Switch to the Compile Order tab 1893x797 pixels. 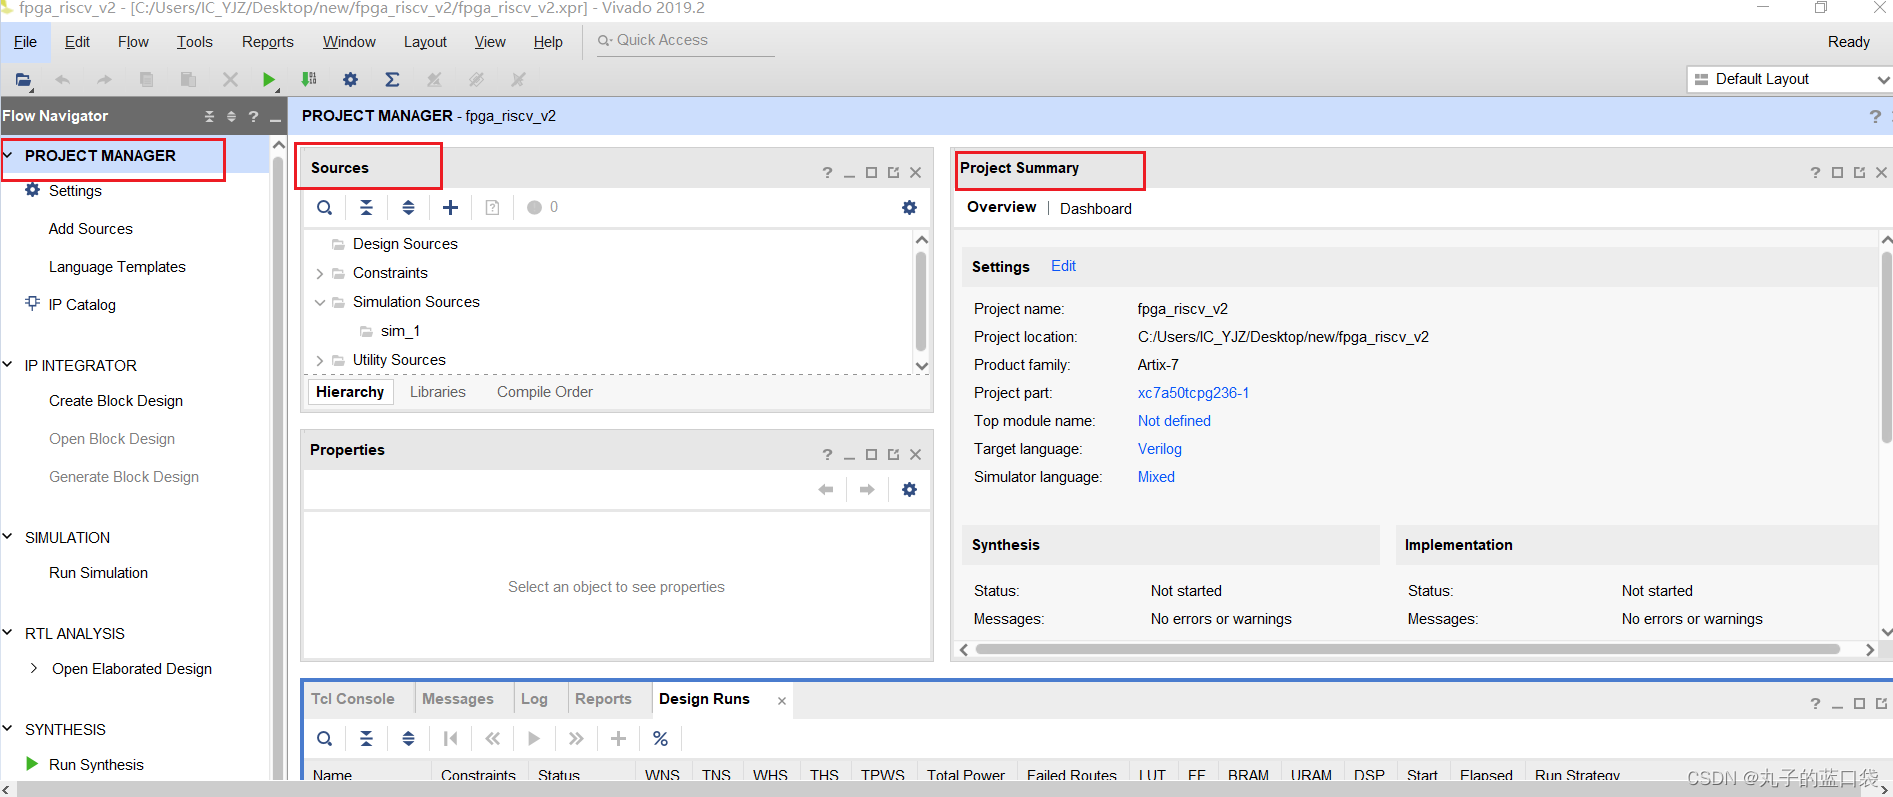[x=545, y=392]
